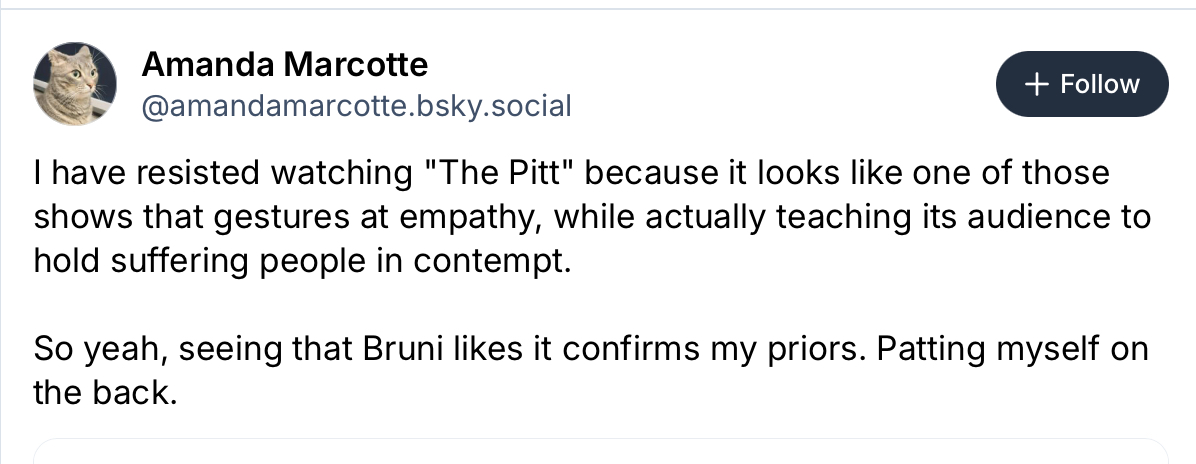Image resolution: width=1196 pixels, height=464 pixels.
Task: Click the words "the back." ending the post
Action: tap(105, 393)
